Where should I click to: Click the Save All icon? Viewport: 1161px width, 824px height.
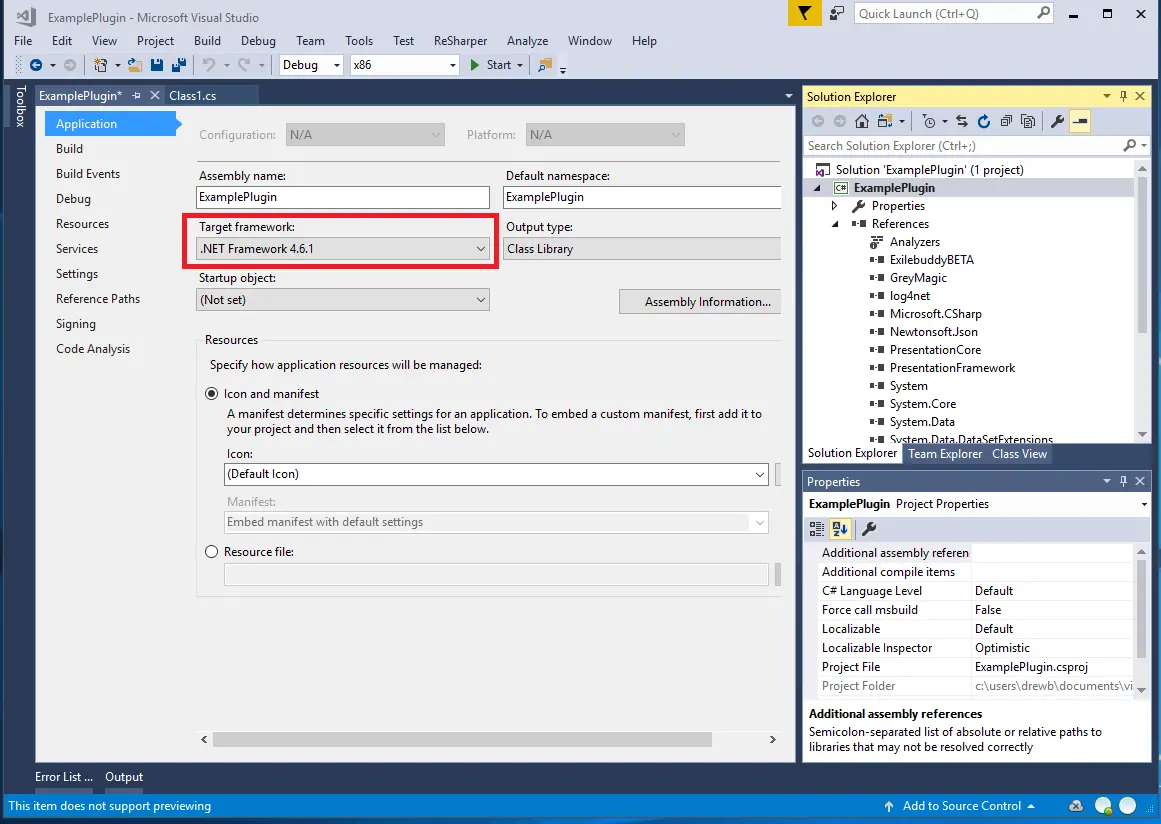[x=178, y=65]
